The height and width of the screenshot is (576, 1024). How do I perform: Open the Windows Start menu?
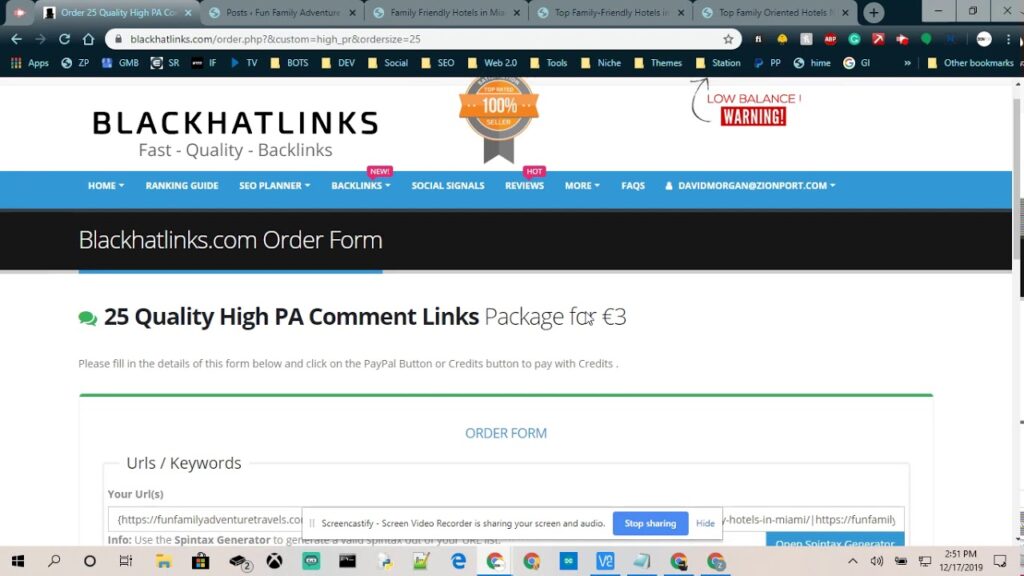18,561
